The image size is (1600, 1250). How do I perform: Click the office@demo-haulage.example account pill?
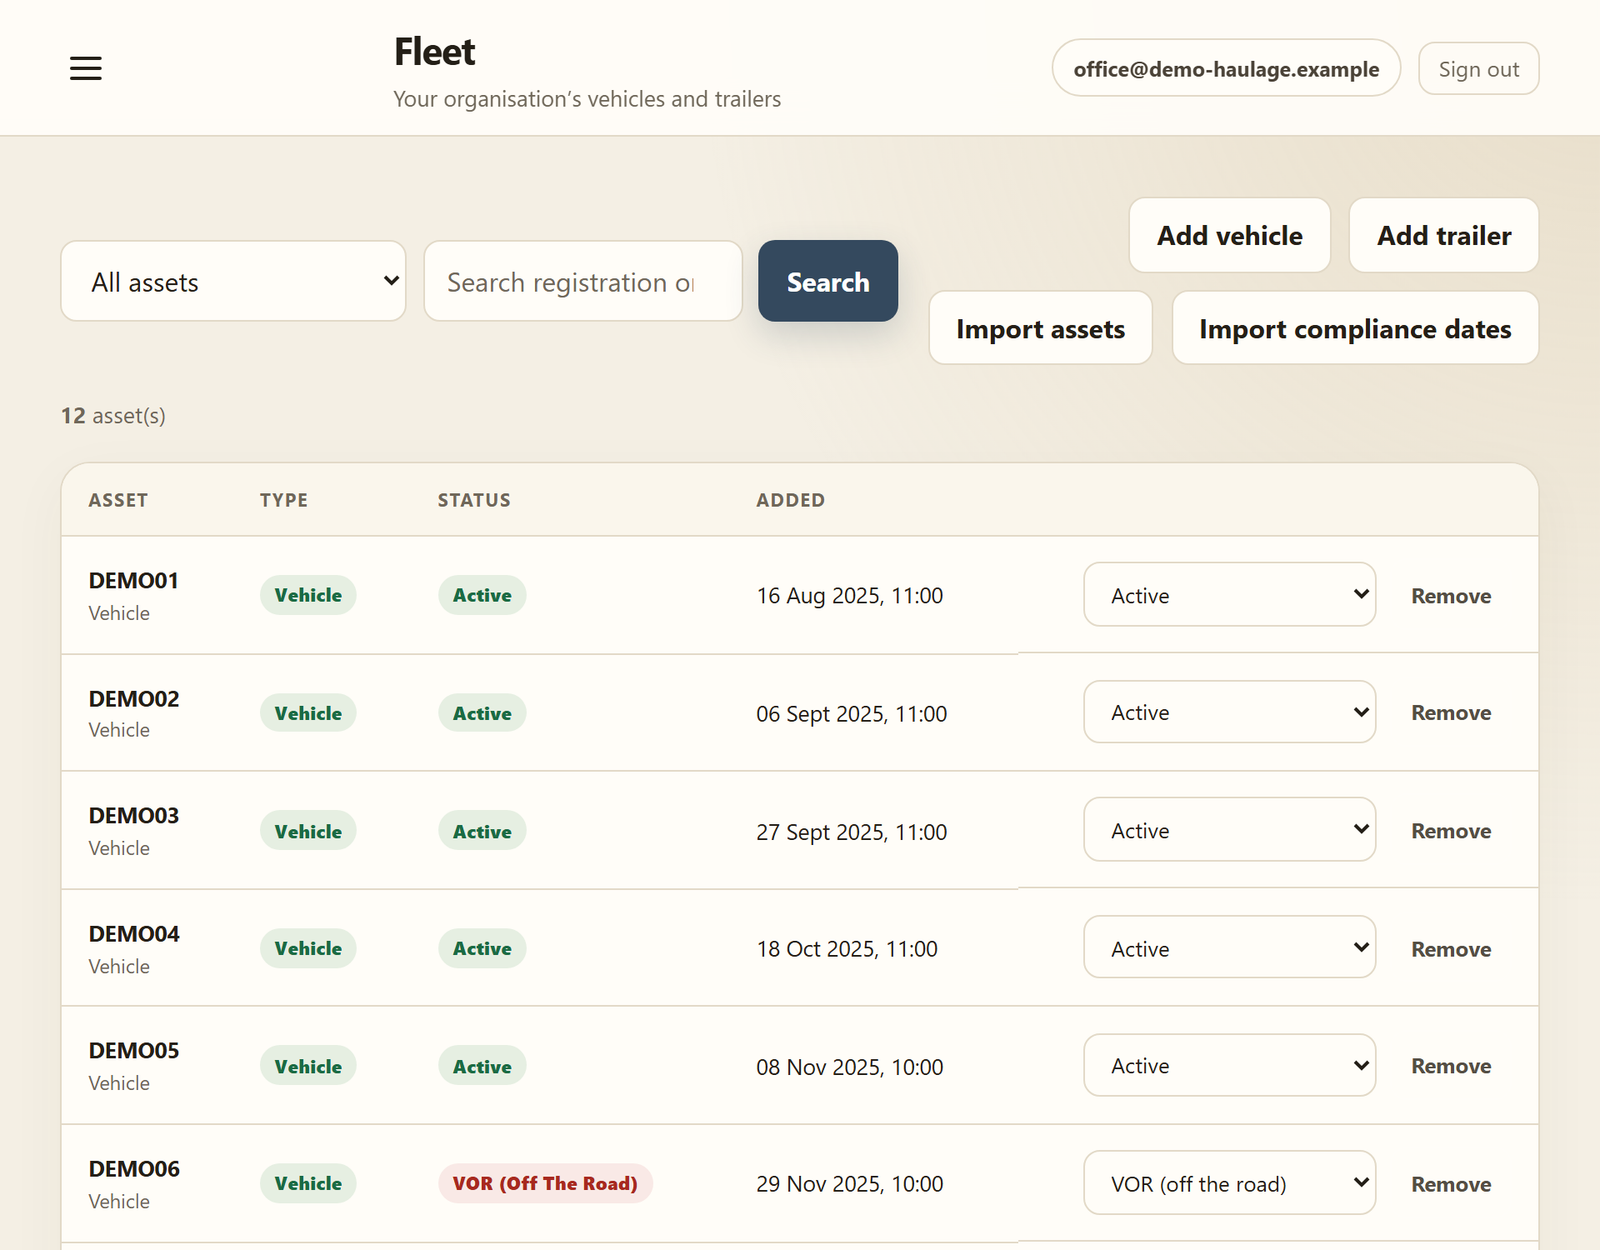tap(1226, 68)
